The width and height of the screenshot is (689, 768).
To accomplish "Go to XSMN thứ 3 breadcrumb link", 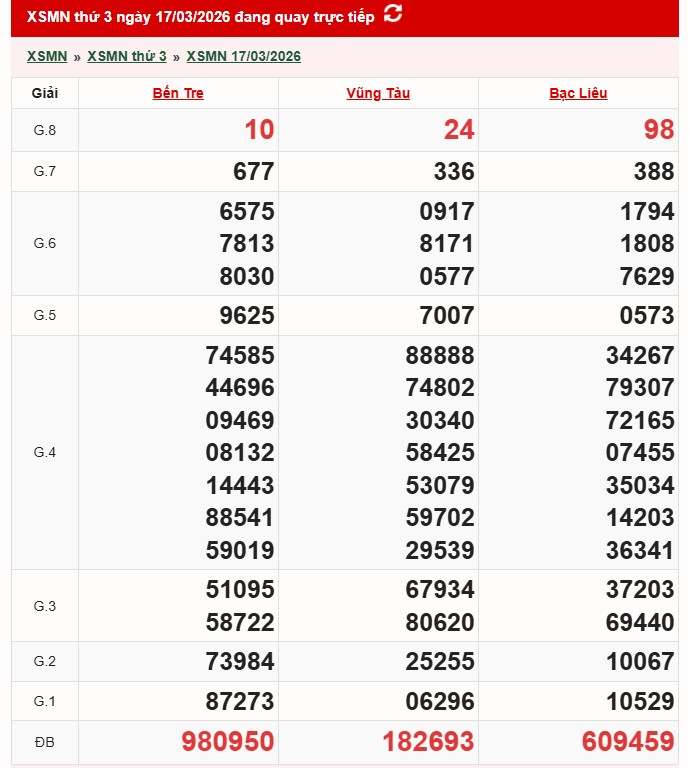I will (x=127, y=56).
